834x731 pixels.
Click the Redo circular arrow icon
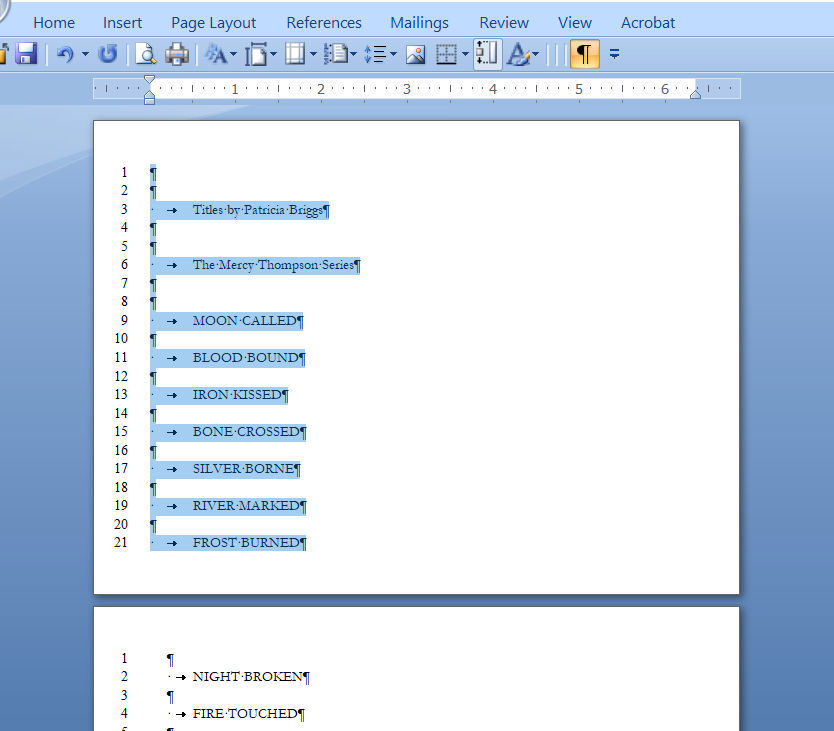[108, 54]
